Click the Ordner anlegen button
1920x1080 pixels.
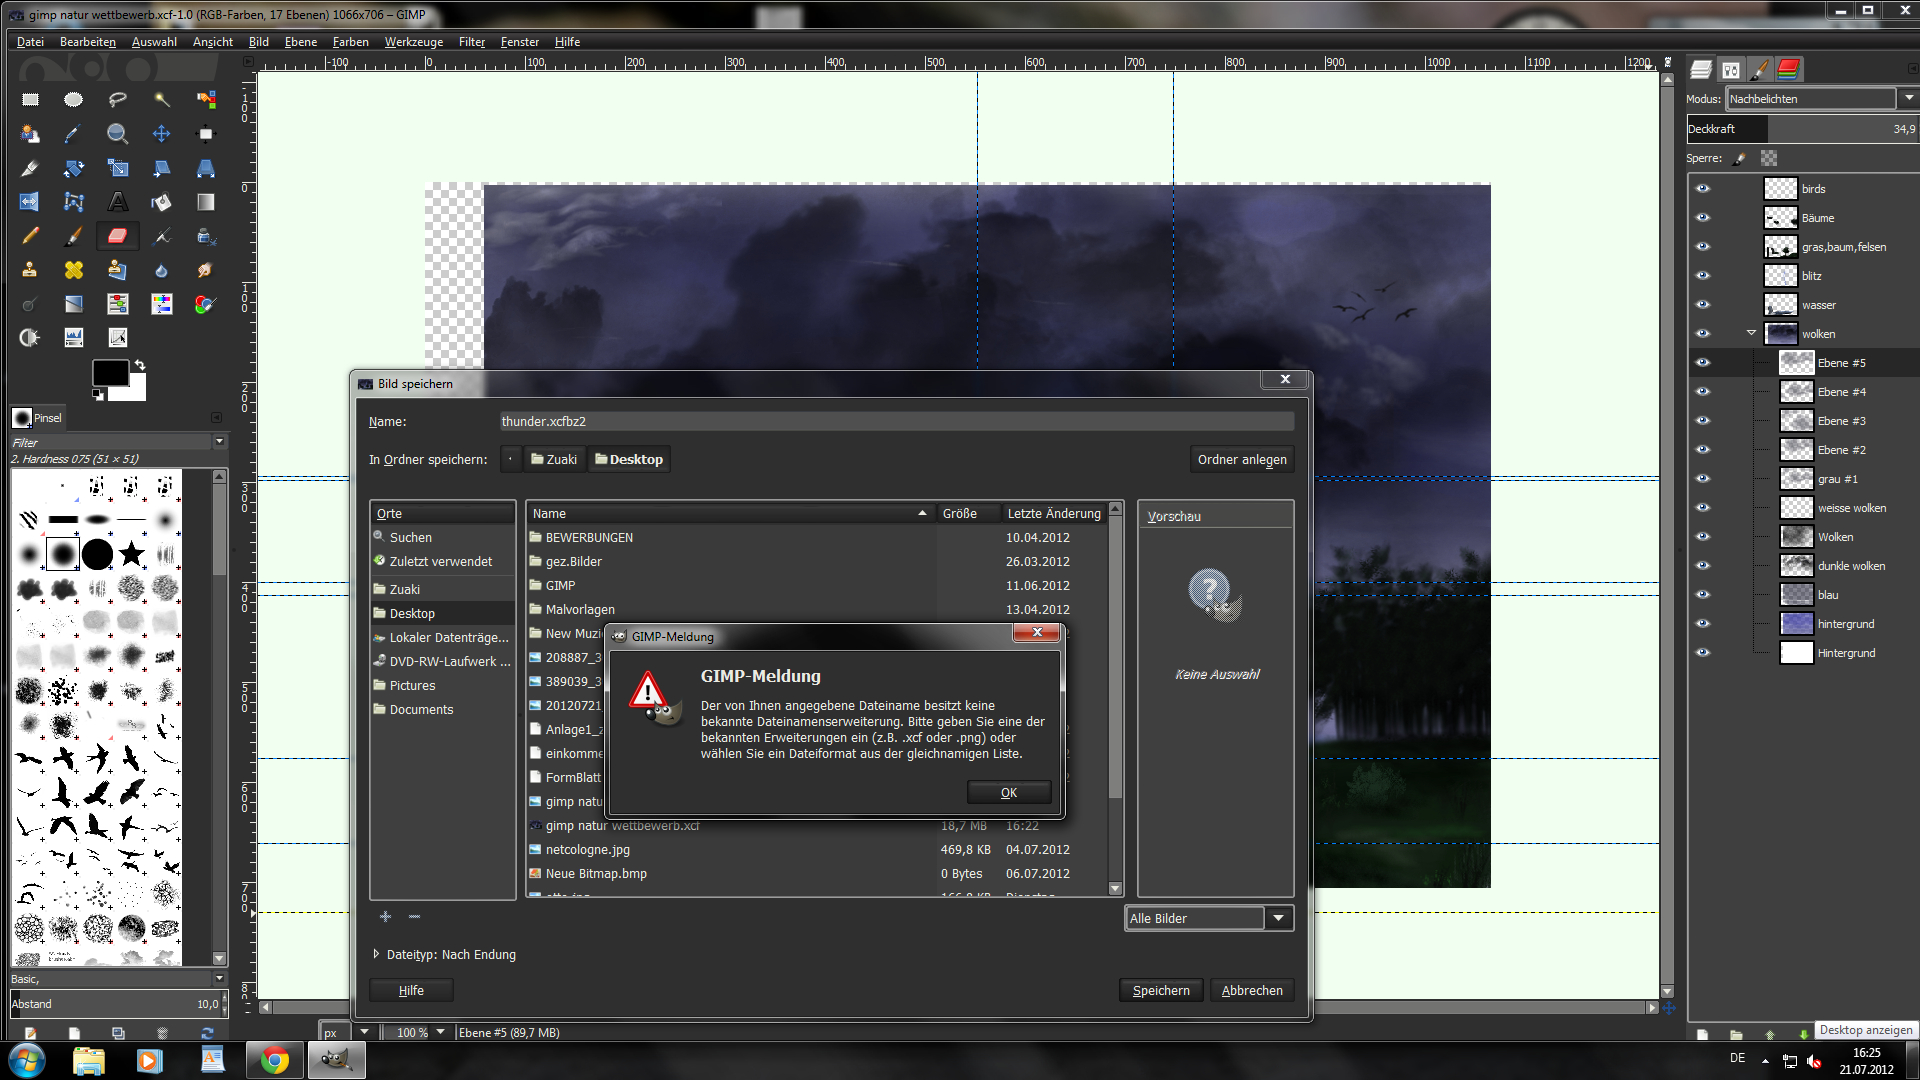coord(1242,459)
